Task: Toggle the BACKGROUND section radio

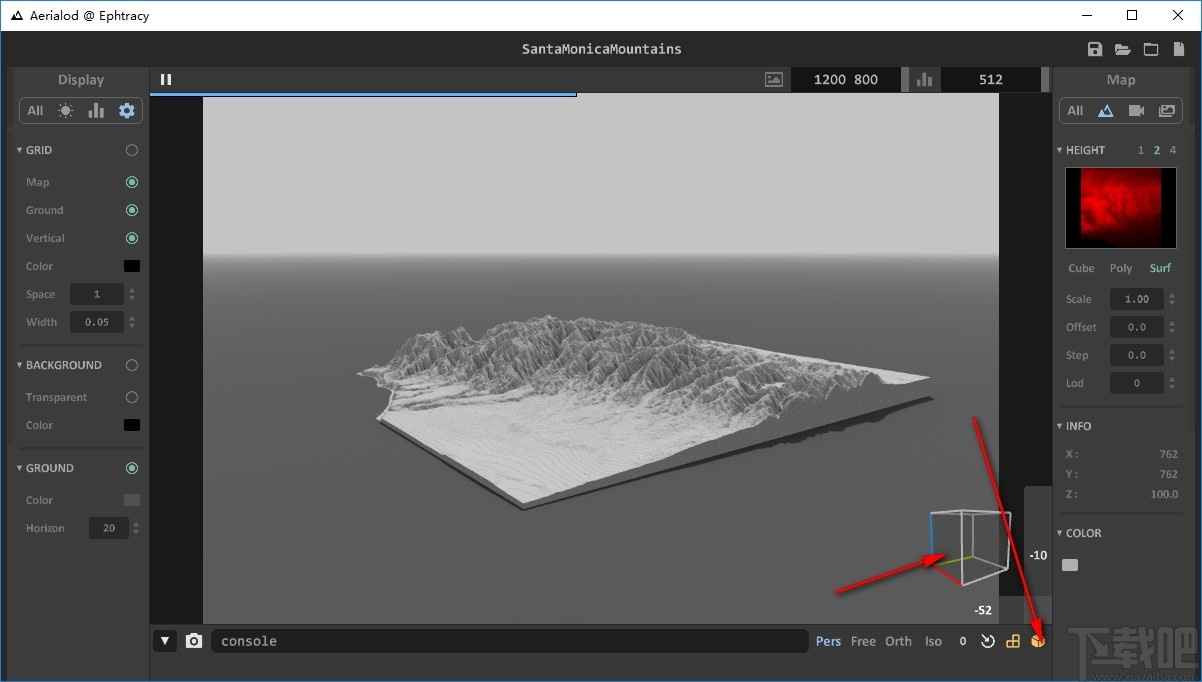Action: pos(132,365)
